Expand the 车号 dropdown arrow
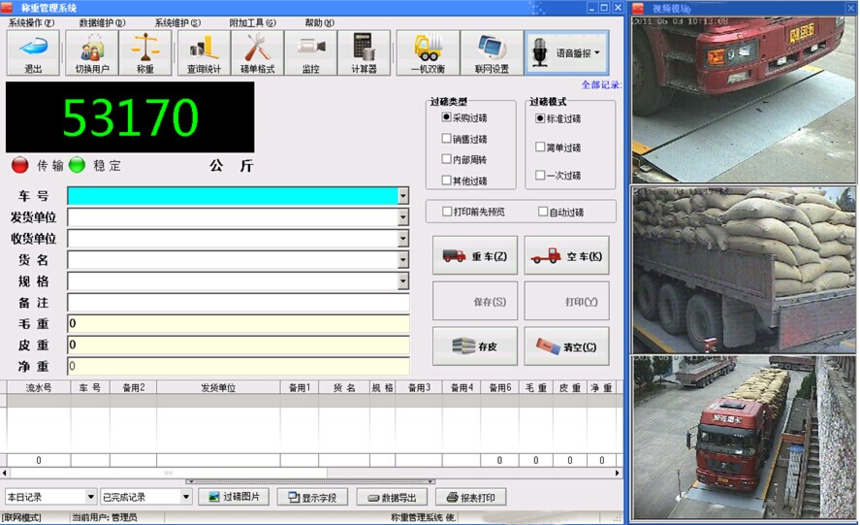 [403, 196]
